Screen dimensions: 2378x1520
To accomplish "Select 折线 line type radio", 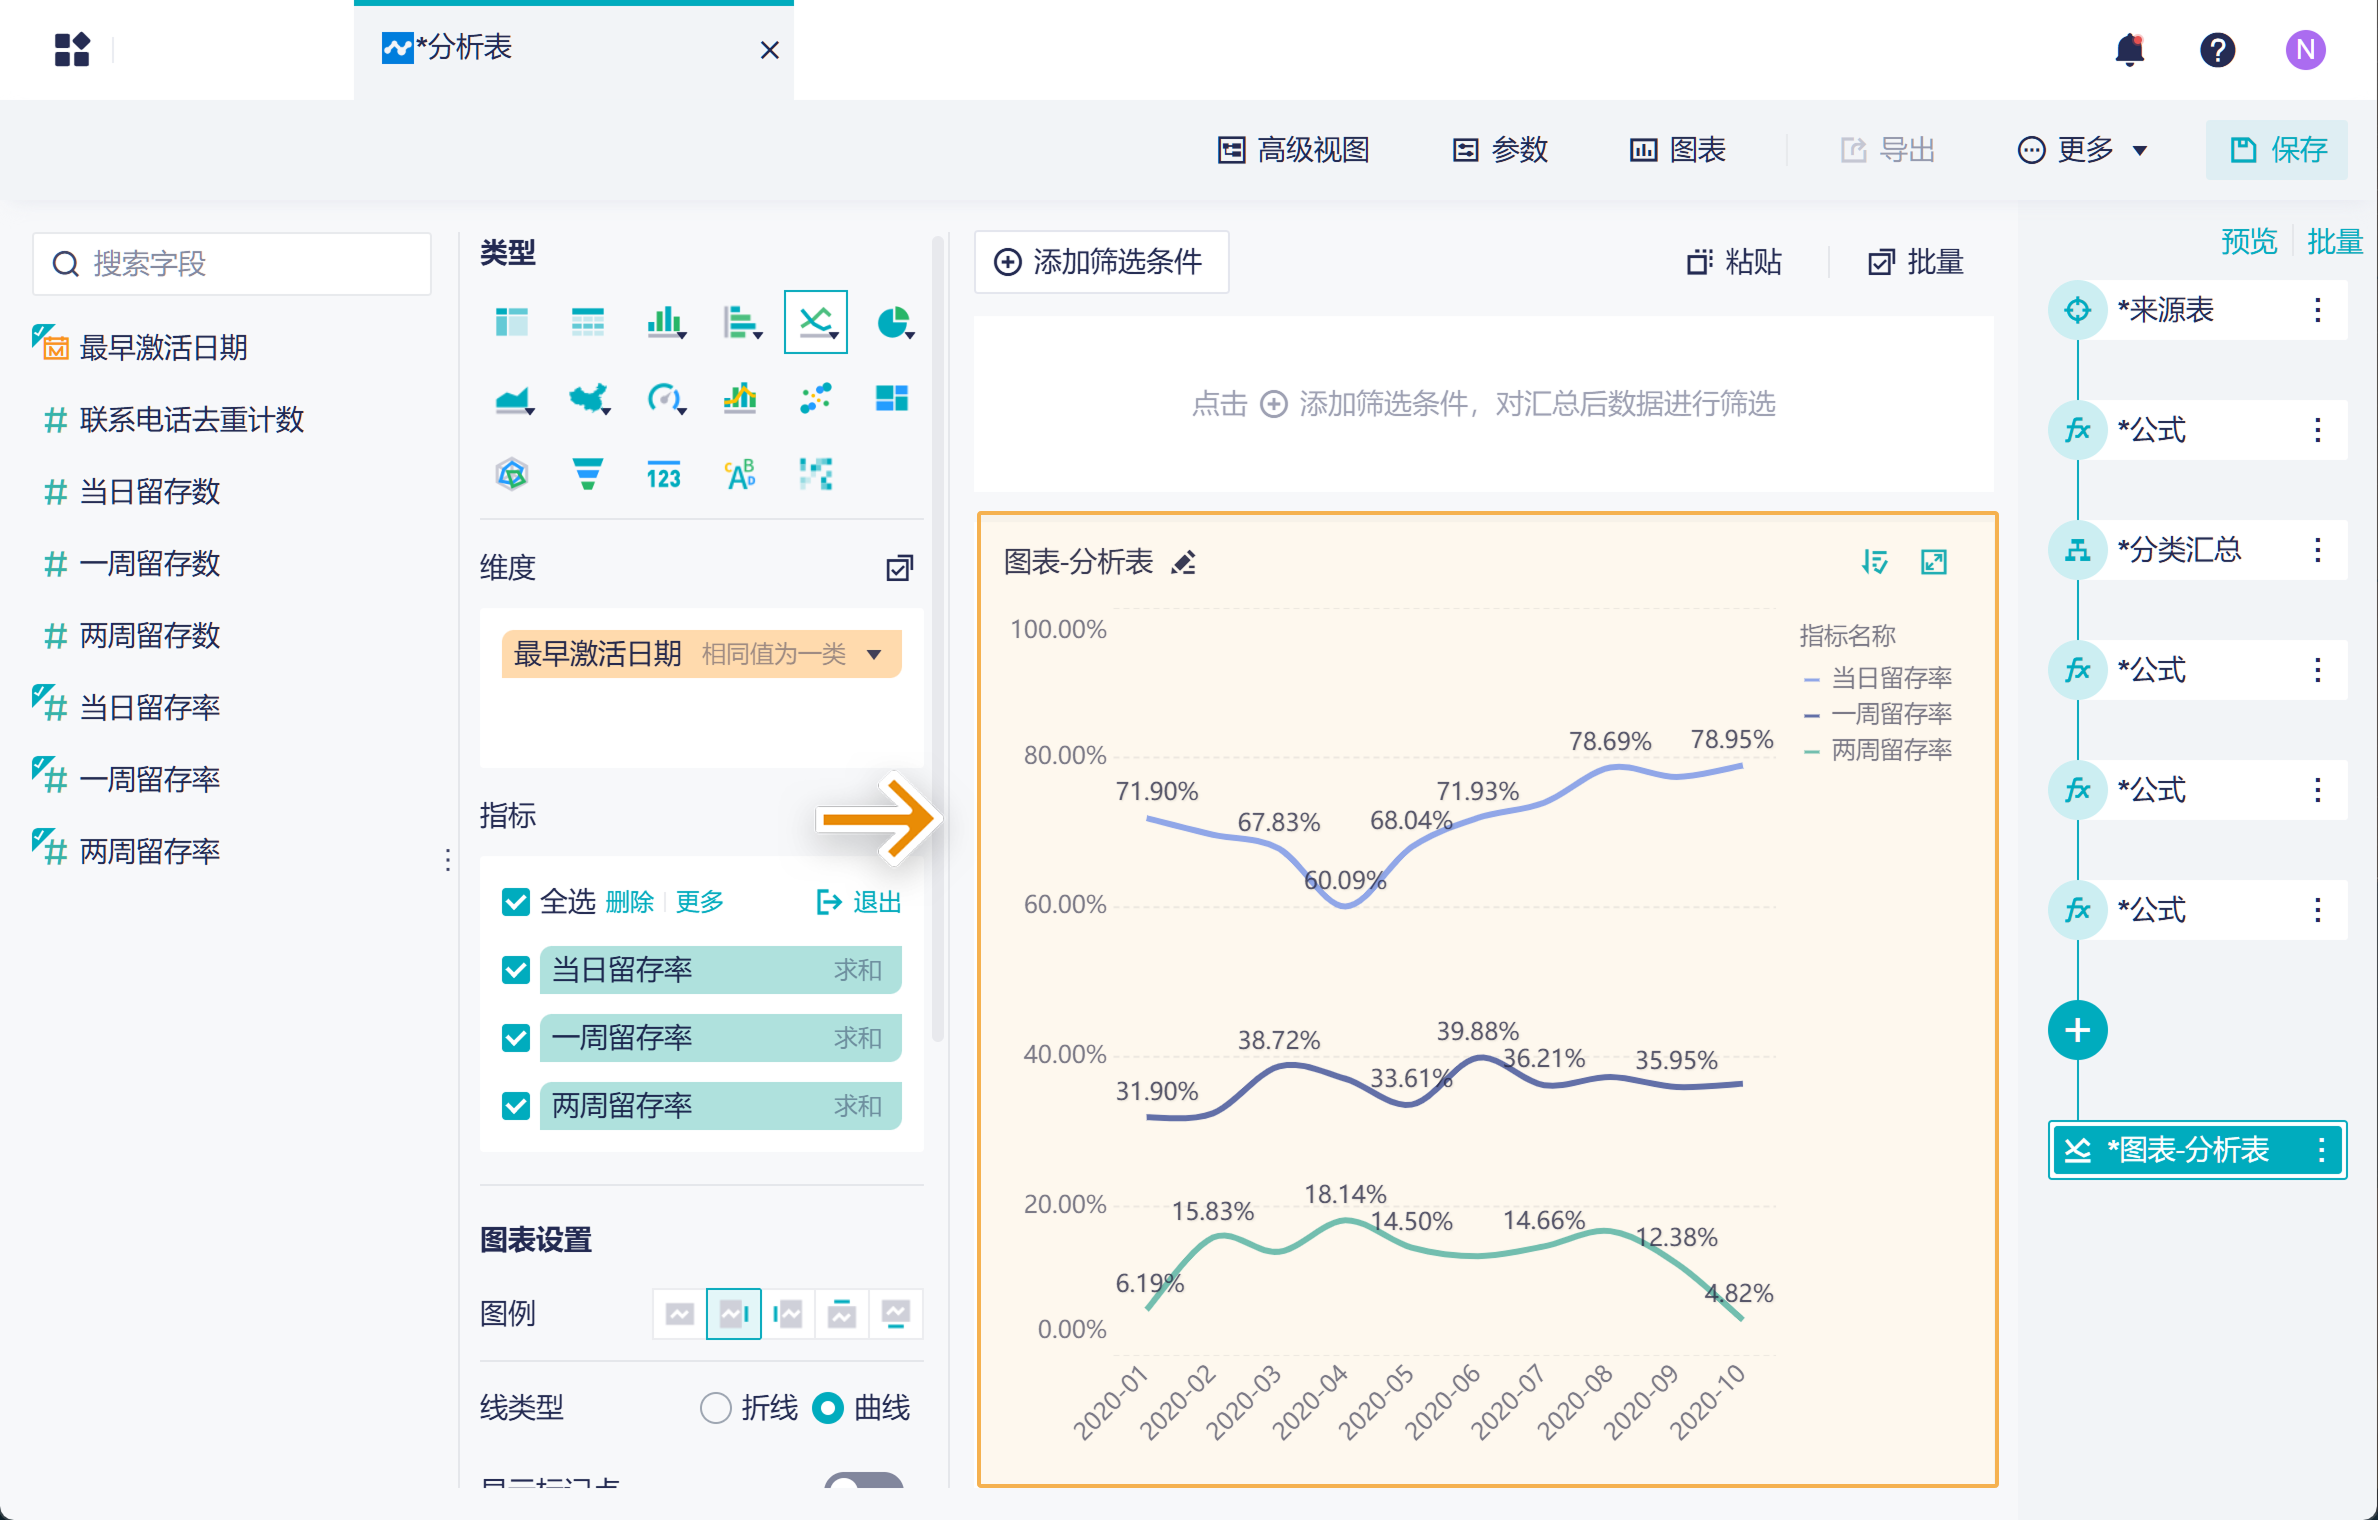I will [715, 1408].
